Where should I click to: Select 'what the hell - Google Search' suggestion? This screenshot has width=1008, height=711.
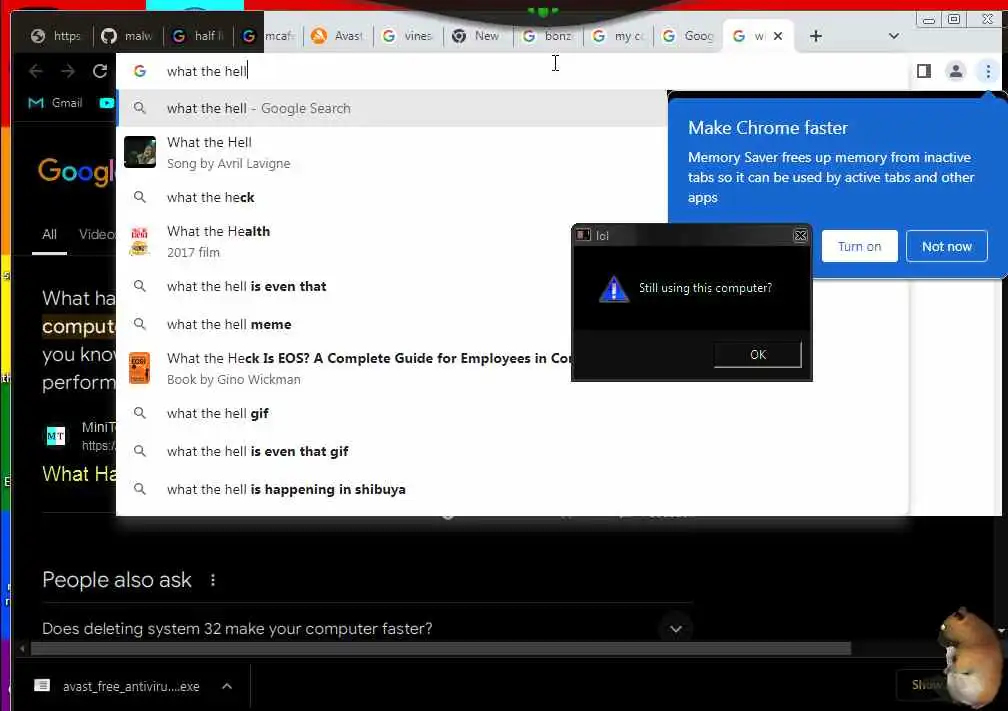click(x=392, y=108)
